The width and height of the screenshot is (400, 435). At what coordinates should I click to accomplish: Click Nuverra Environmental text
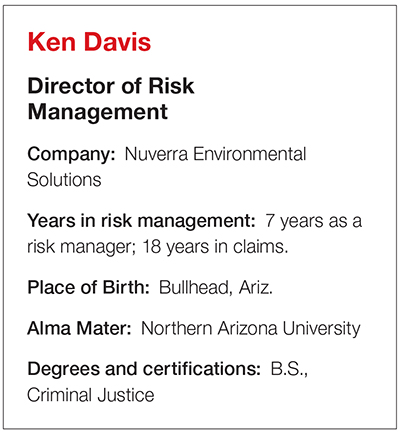coord(215,154)
